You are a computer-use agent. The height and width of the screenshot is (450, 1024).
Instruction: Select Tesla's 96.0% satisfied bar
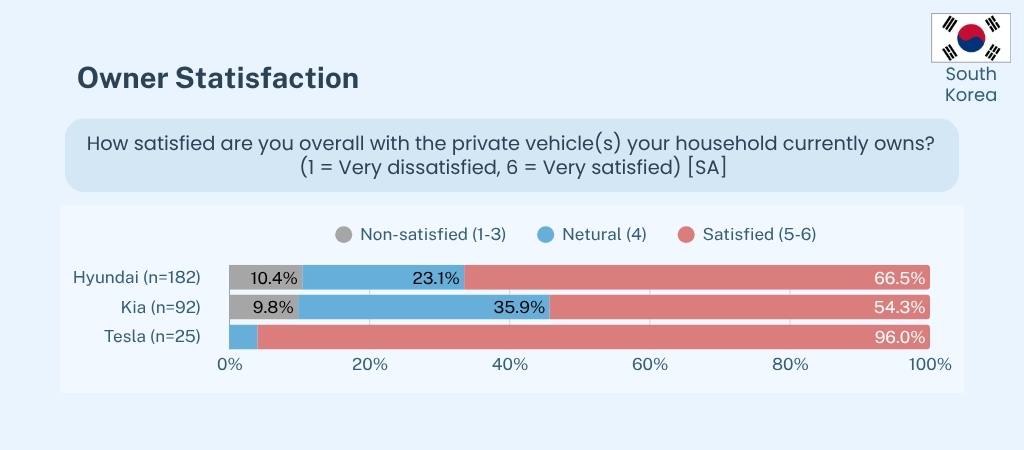[x=593, y=337]
